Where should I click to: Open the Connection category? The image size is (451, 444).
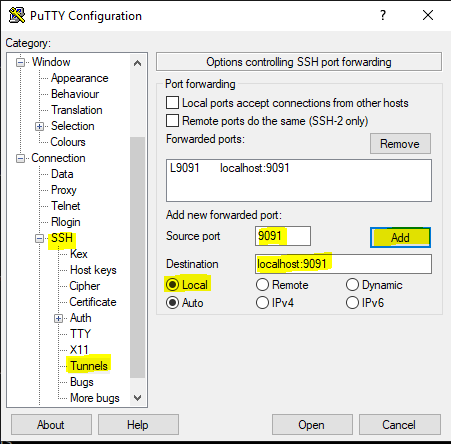pos(58,158)
